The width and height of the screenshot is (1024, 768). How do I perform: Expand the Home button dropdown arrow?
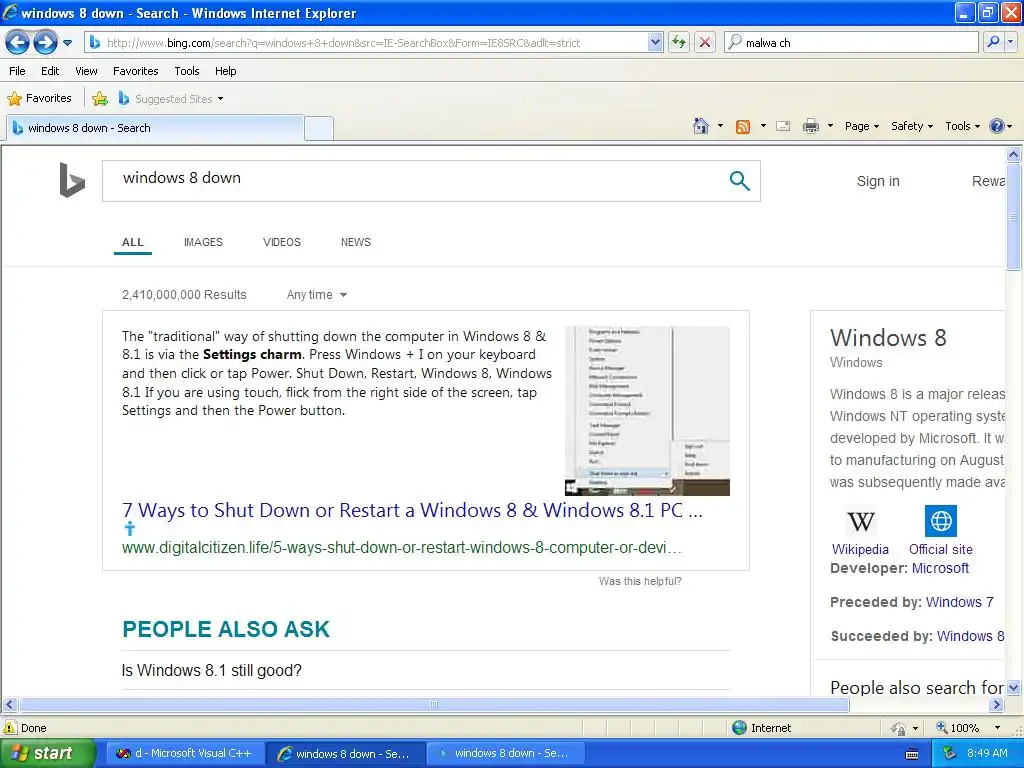click(x=720, y=126)
